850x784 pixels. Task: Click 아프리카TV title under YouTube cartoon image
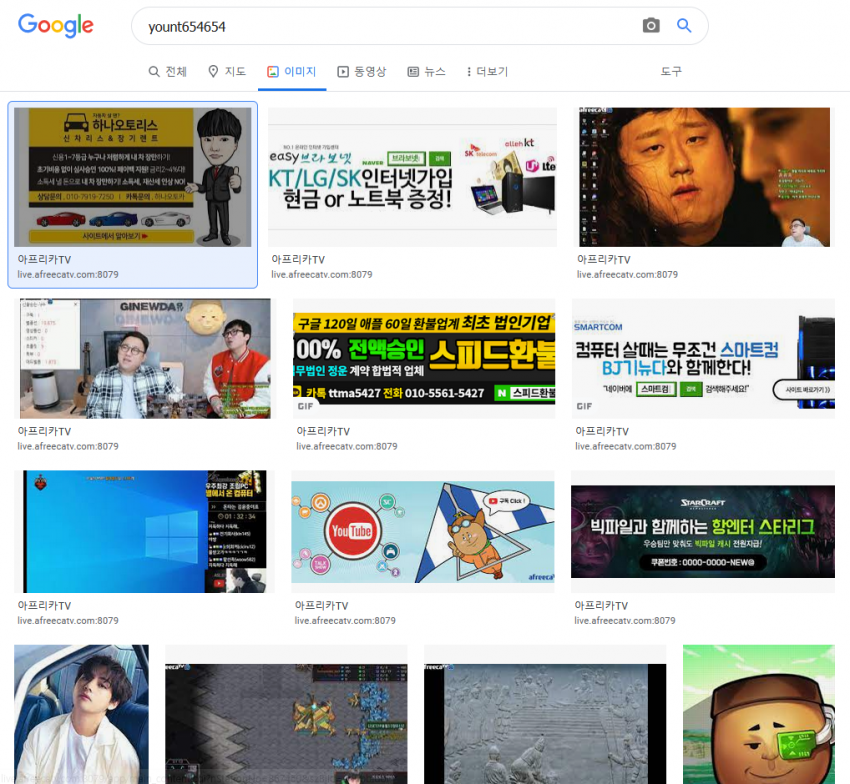click(321, 606)
